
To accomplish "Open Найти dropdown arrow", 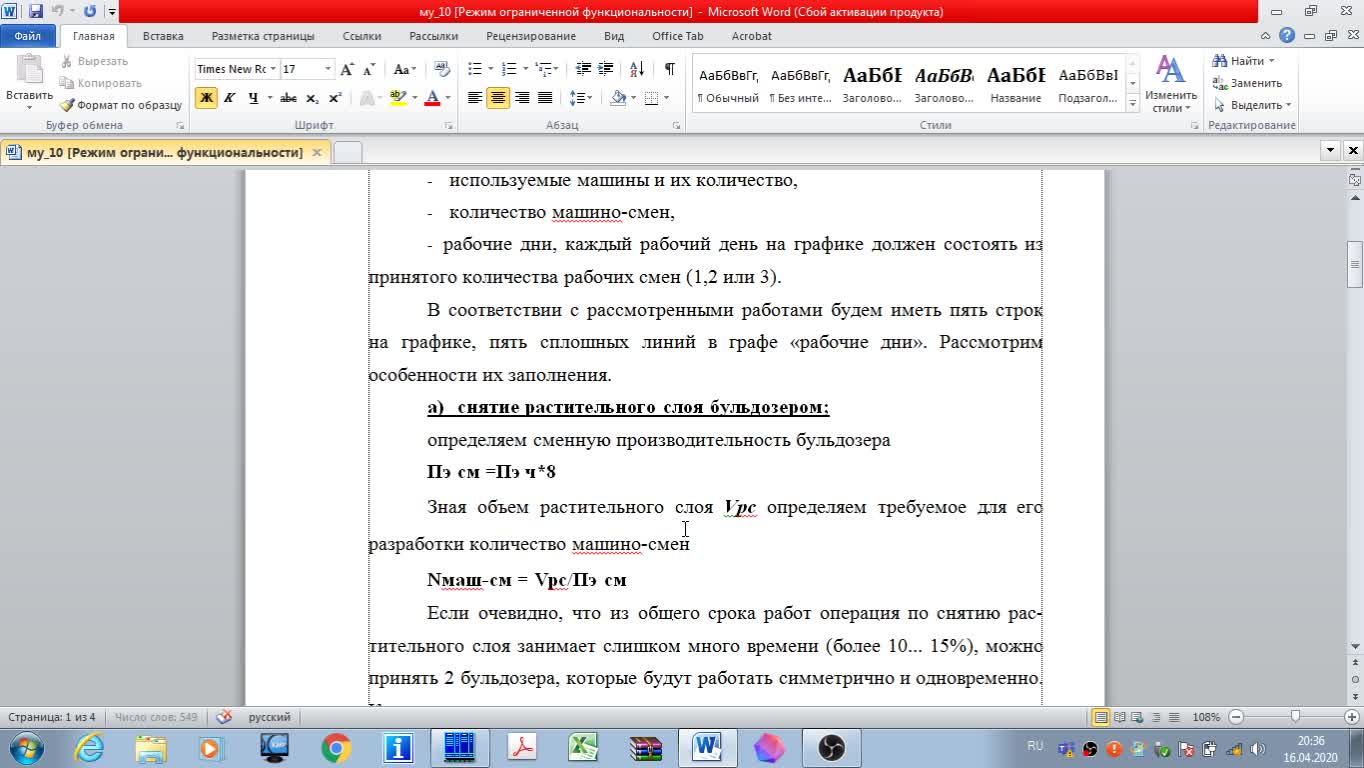I will [1271, 61].
